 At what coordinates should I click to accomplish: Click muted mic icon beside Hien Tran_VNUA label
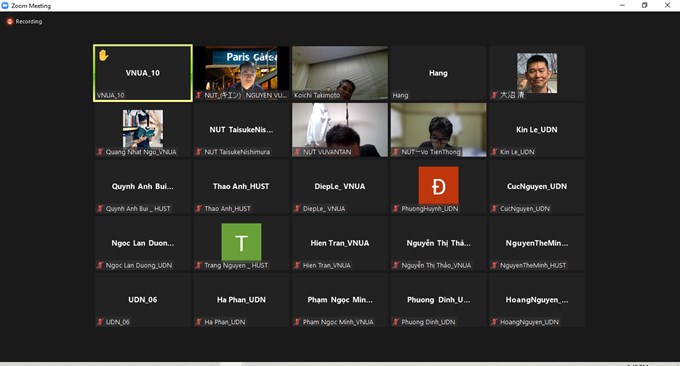click(x=298, y=265)
